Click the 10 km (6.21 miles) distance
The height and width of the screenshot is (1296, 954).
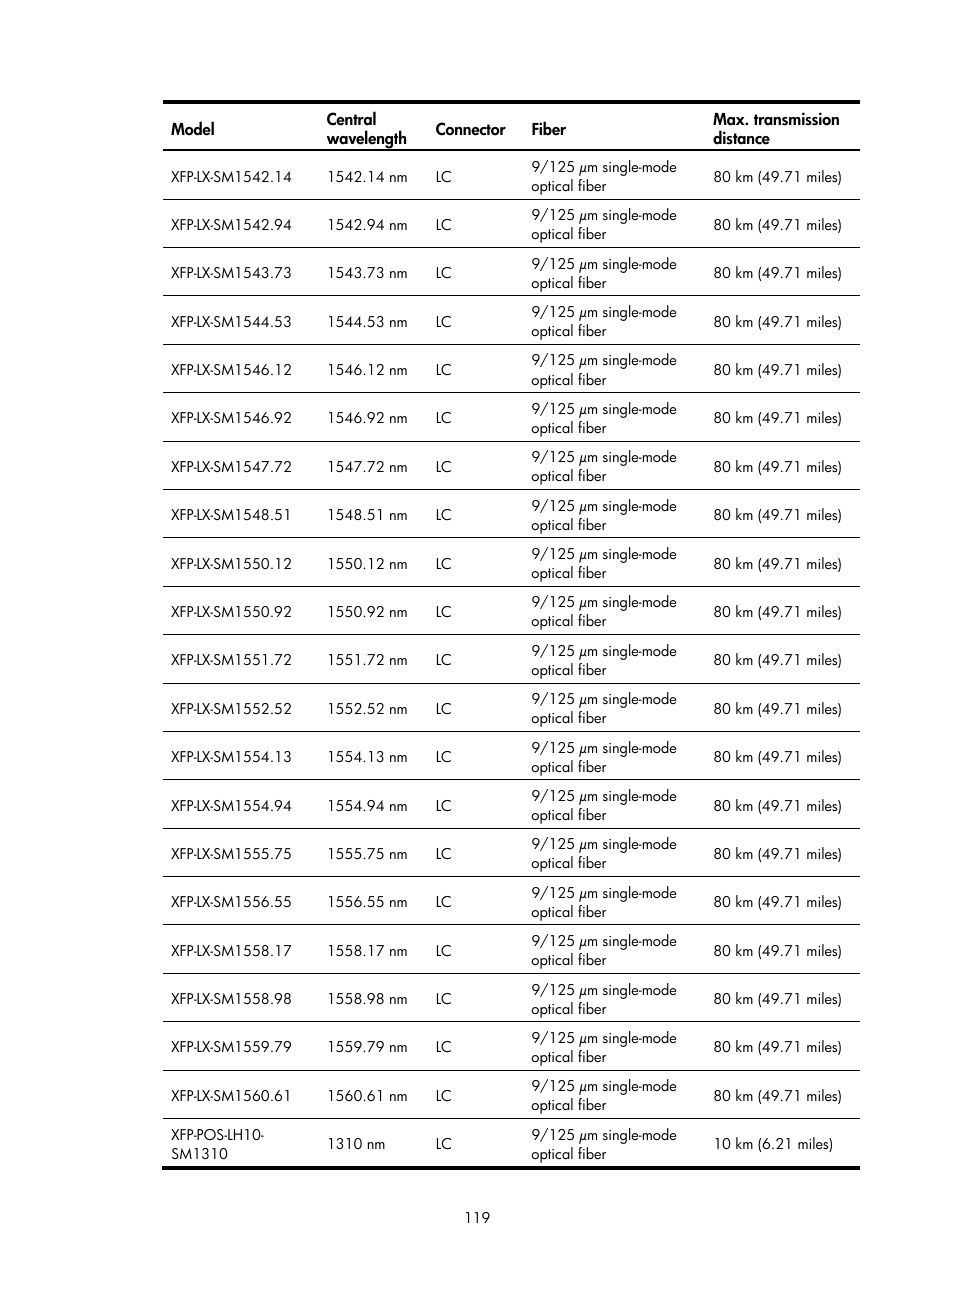tap(773, 1144)
